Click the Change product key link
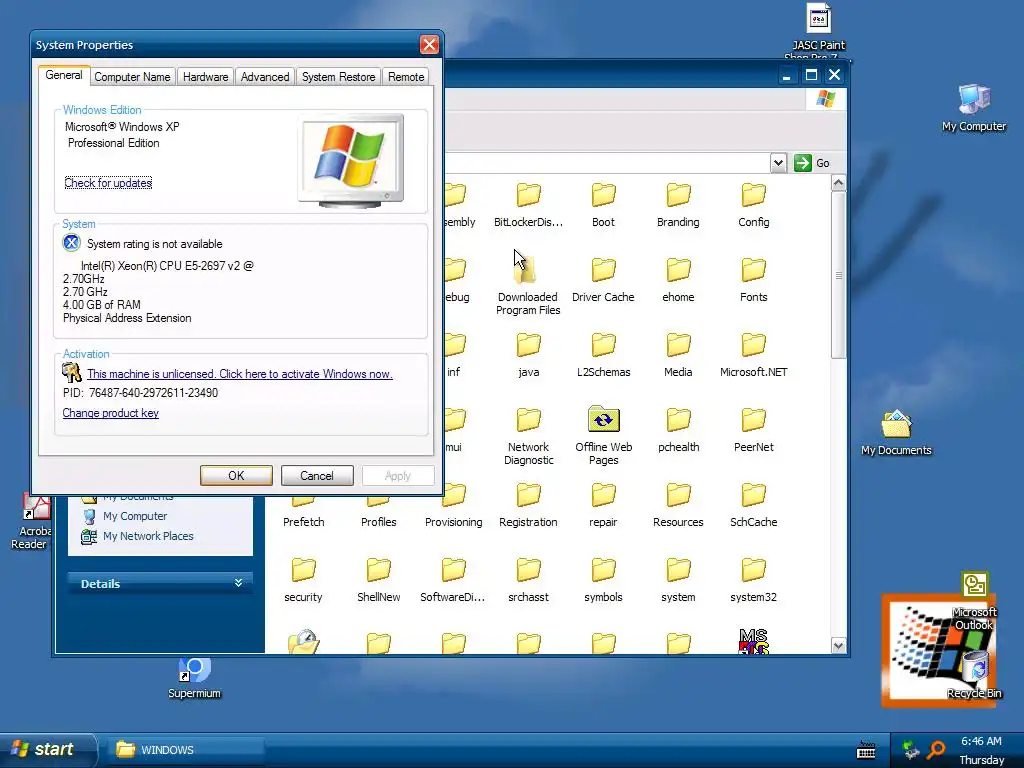 click(110, 413)
